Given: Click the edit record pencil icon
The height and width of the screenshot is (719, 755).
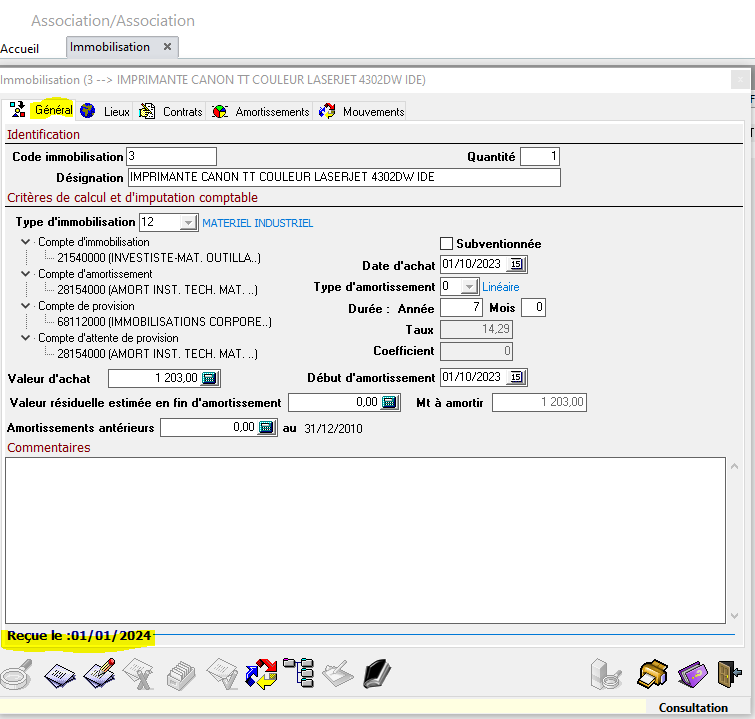Looking at the screenshot, I should (x=100, y=673).
